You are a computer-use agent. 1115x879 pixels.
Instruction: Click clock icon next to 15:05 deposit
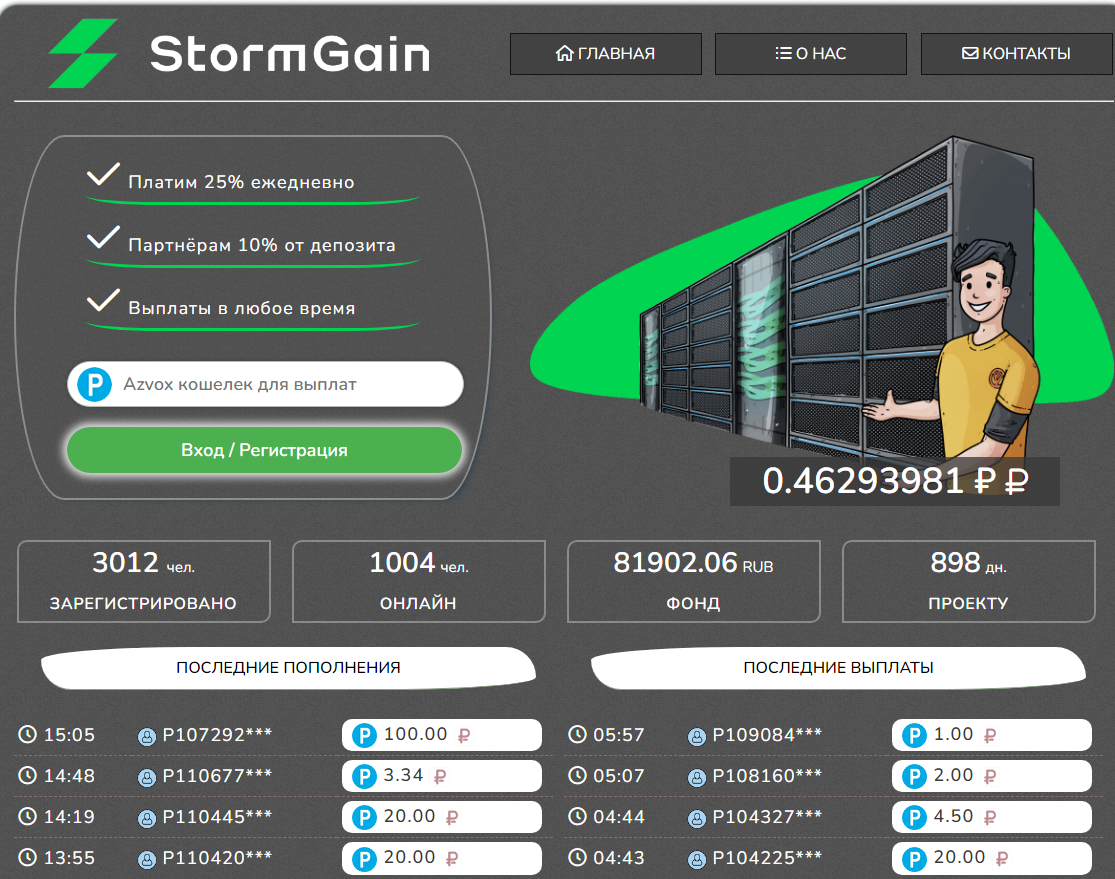[27, 735]
